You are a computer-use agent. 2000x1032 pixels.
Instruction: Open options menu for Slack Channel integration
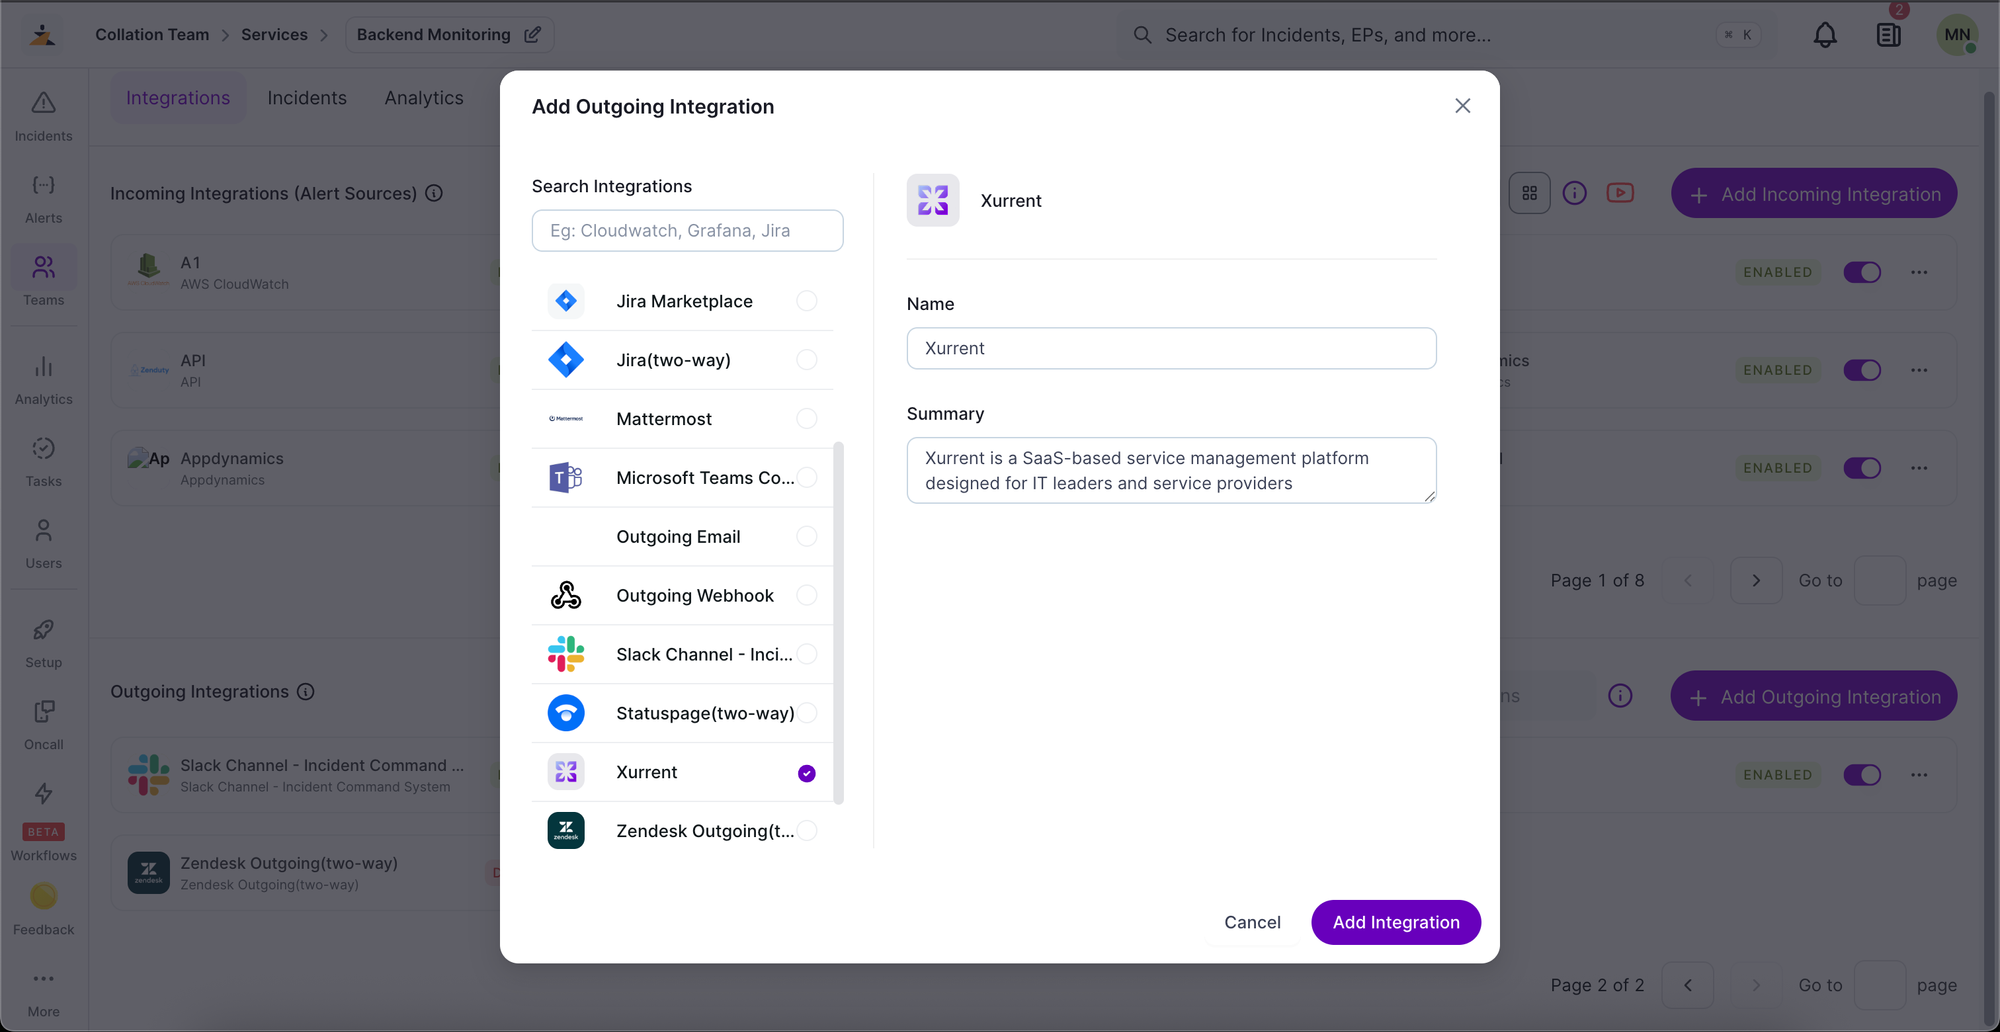pyautogui.click(x=1919, y=775)
